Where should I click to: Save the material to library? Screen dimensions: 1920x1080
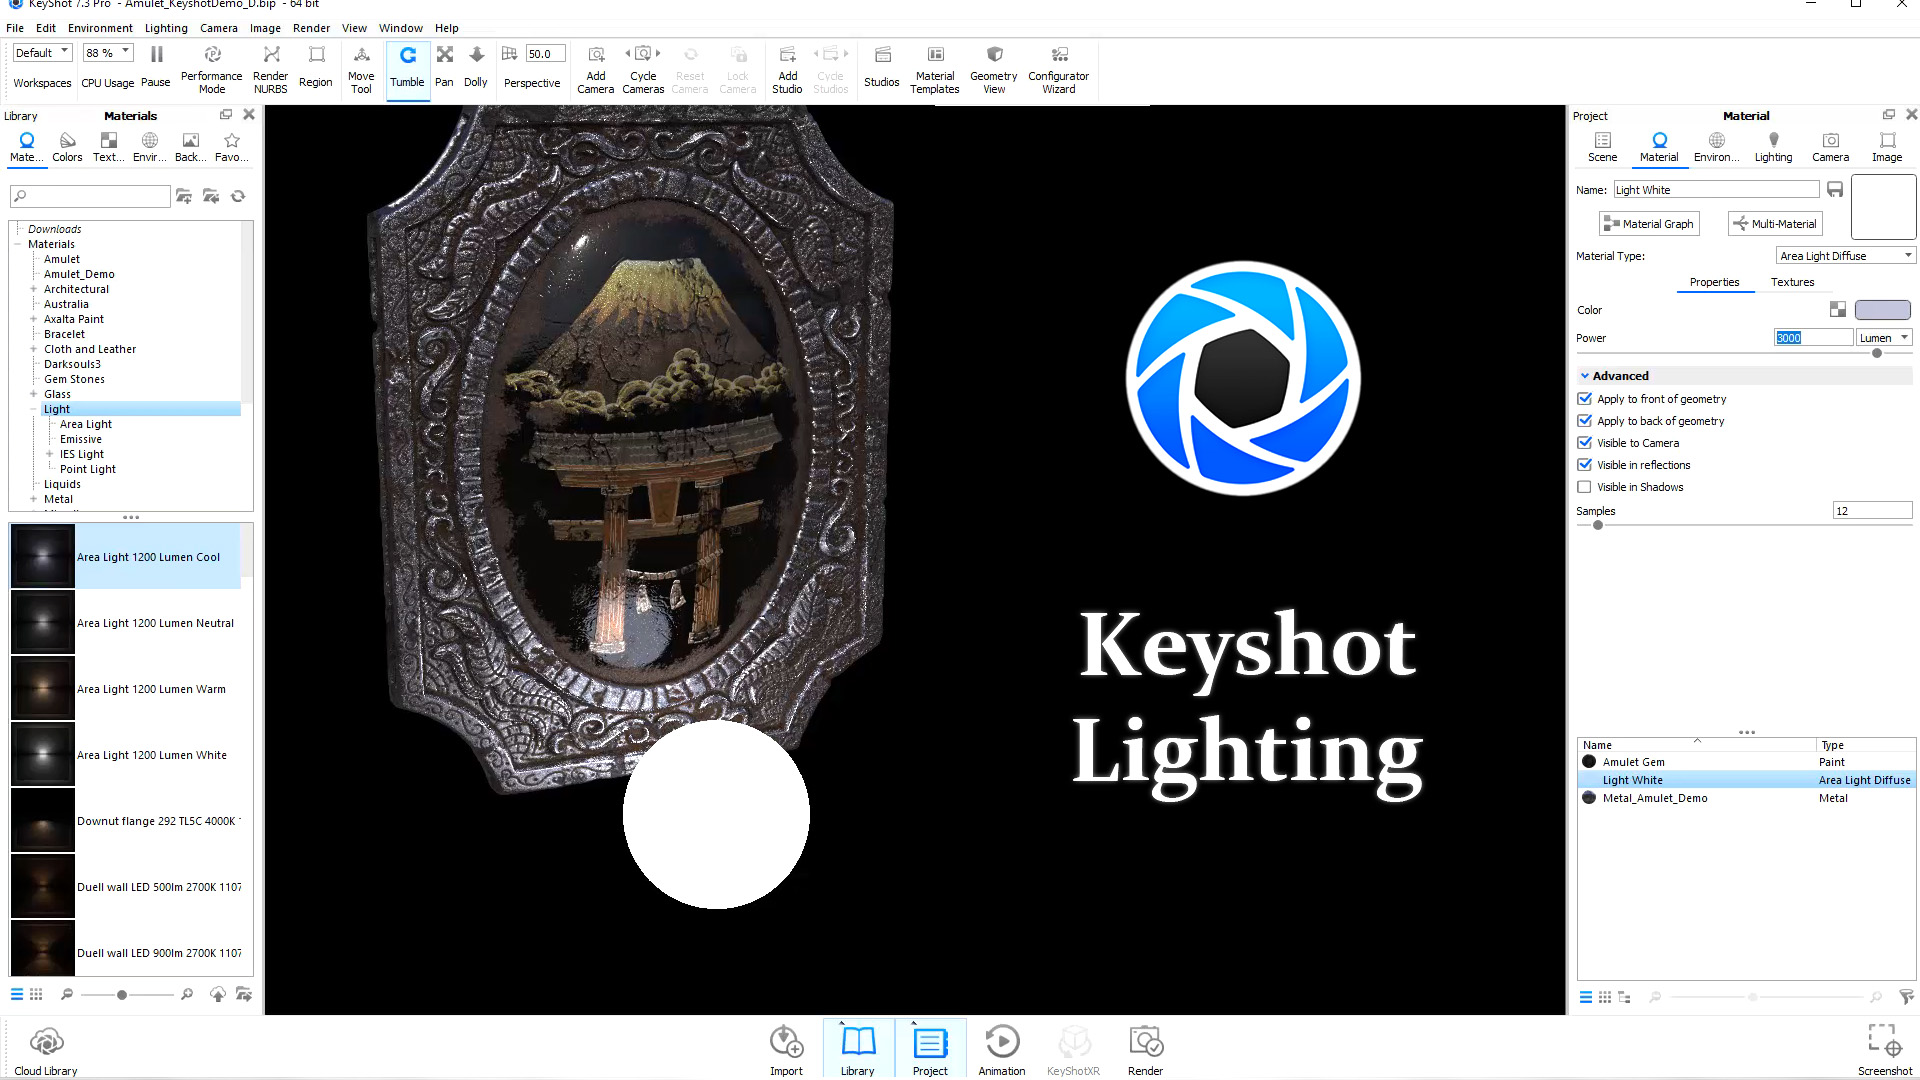[x=1835, y=189]
